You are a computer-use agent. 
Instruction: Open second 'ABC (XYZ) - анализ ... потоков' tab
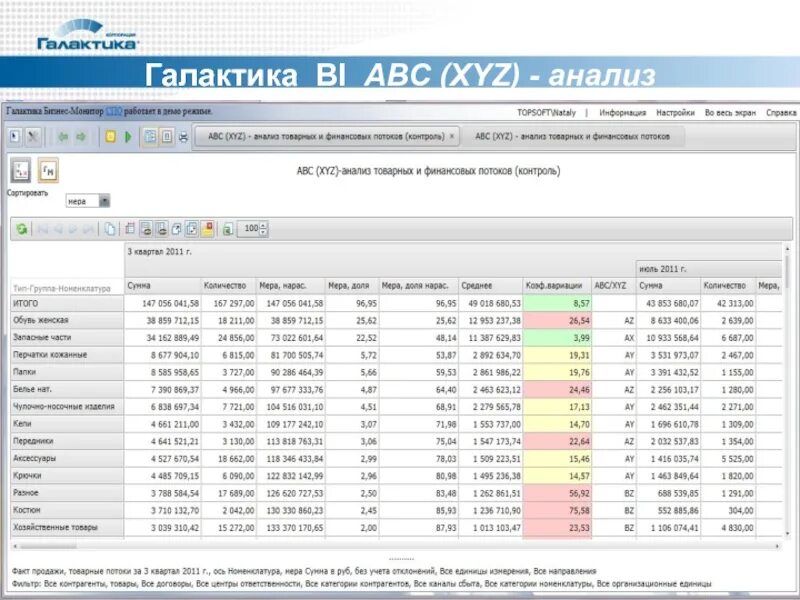click(572, 137)
